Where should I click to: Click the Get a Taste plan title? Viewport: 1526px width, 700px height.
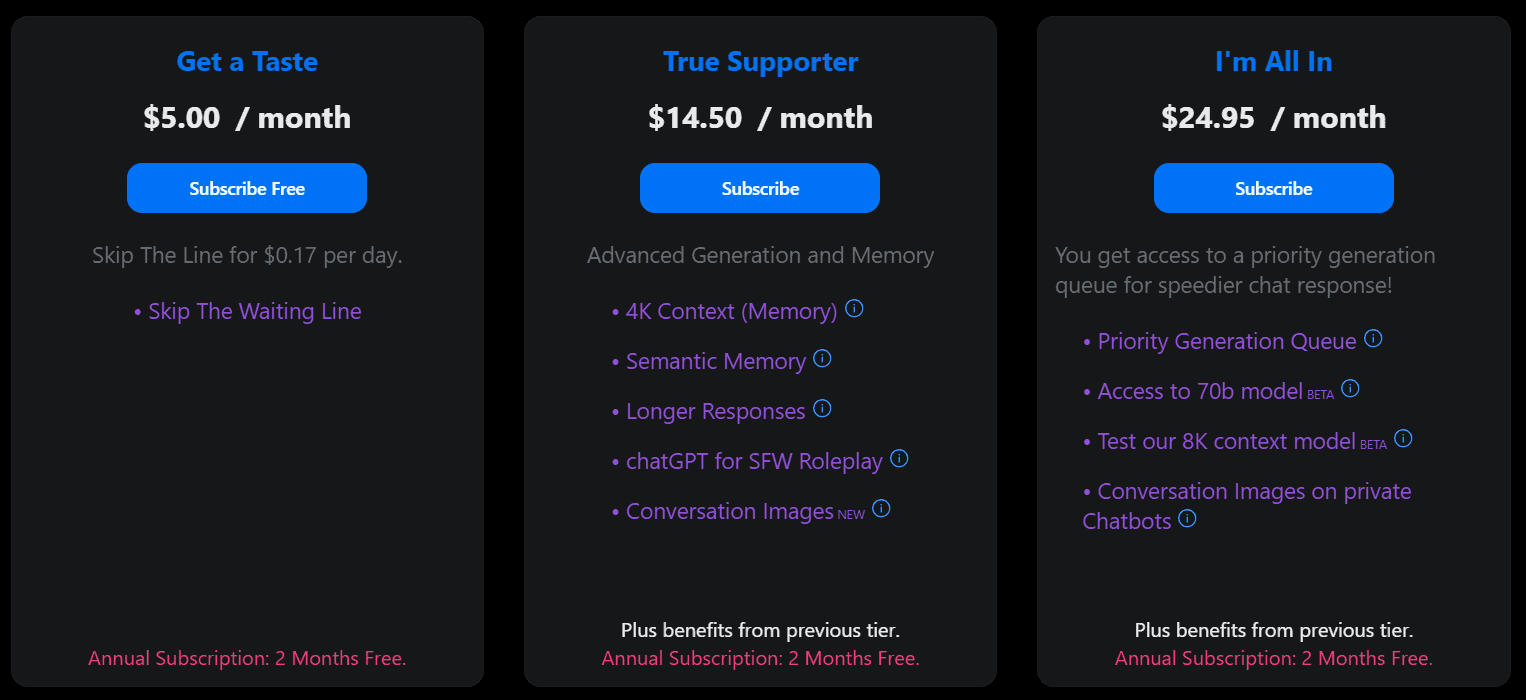click(247, 62)
